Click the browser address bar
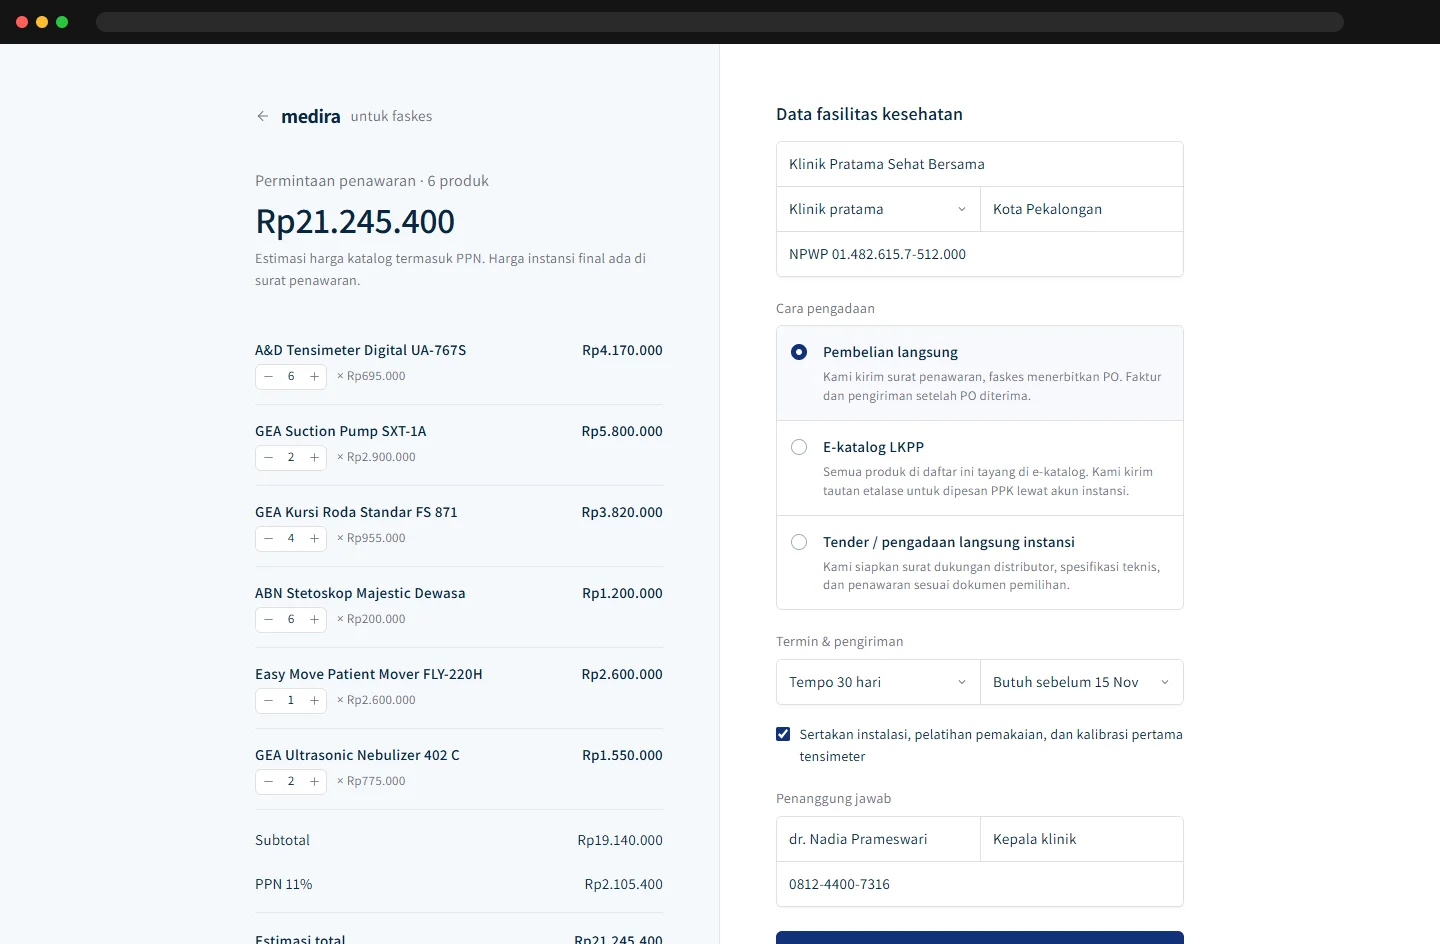This screenshot has height=944, width=1440. (720, 22)
